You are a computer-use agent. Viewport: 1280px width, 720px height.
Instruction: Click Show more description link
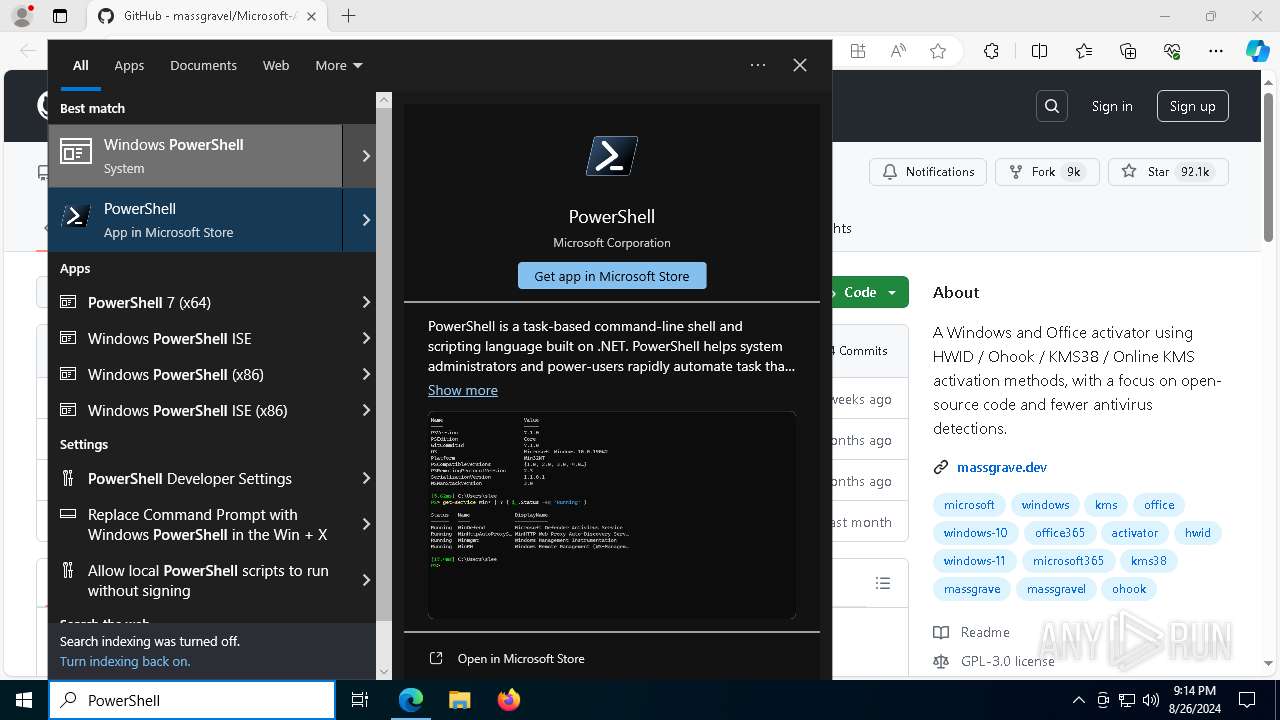pyautogui.click(x=462, y=390)
